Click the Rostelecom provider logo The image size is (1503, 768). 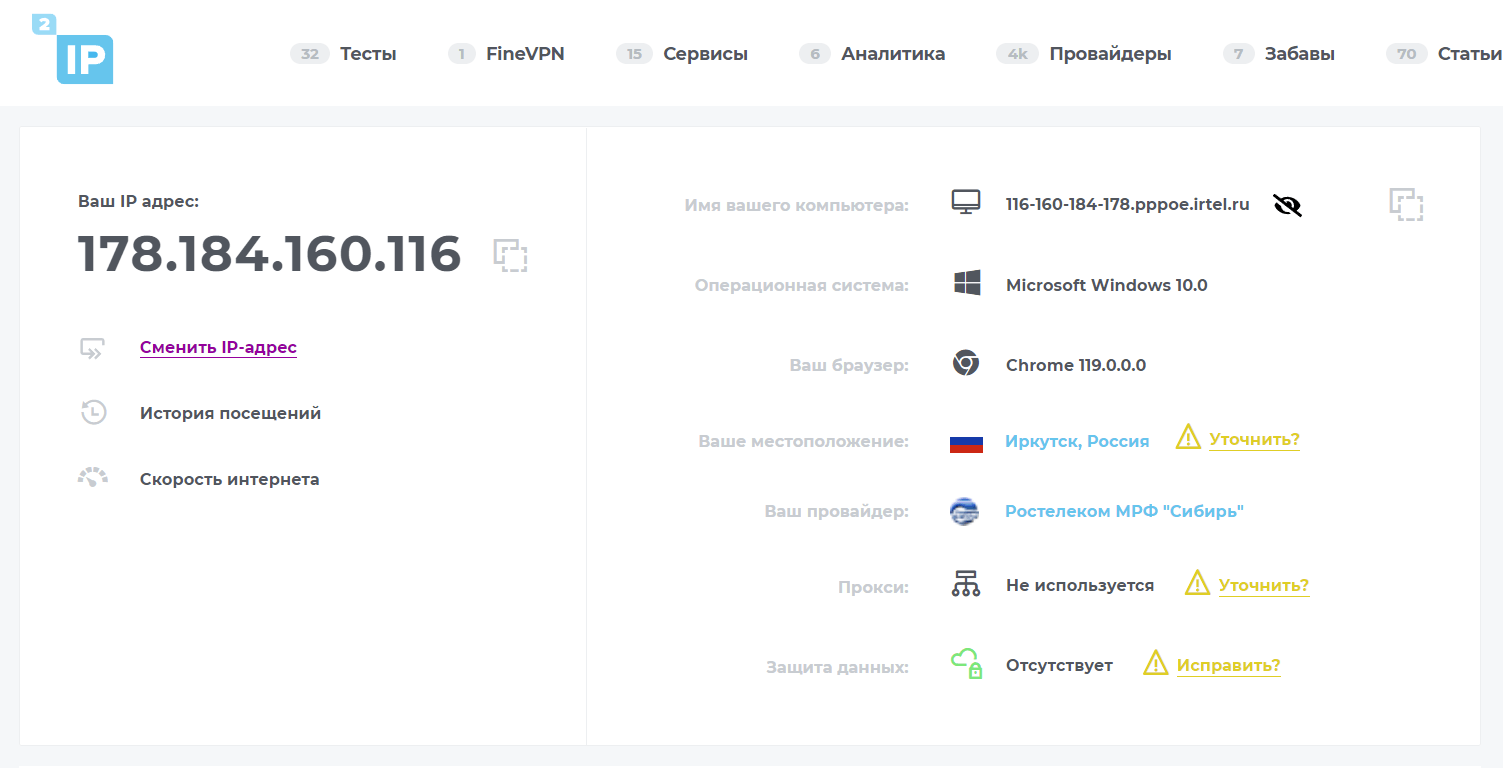(964, 511)
